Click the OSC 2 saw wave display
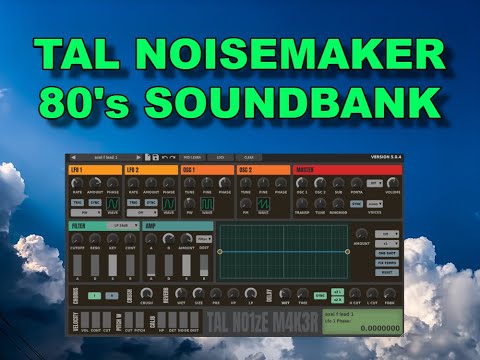Screen dimensions: 480x360 263,204
